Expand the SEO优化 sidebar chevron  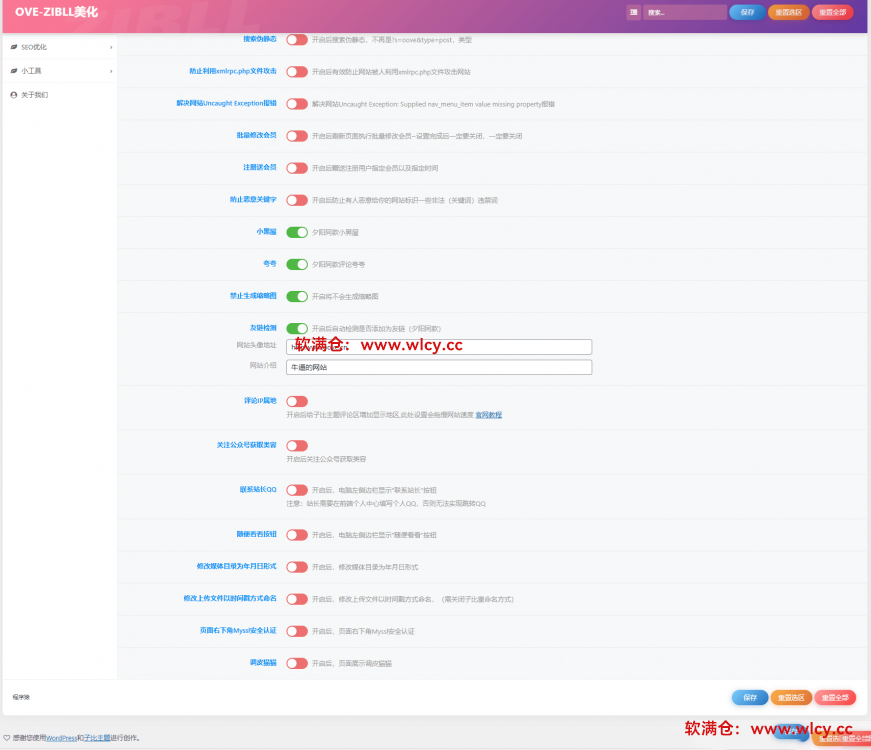111,47
